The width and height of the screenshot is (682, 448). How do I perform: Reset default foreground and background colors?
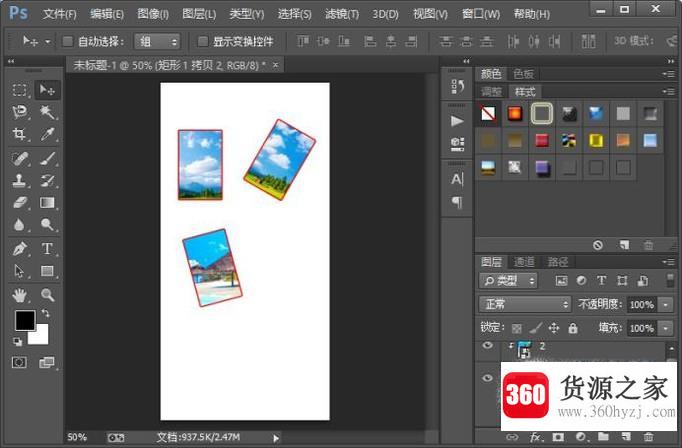[x=17, y=342]
